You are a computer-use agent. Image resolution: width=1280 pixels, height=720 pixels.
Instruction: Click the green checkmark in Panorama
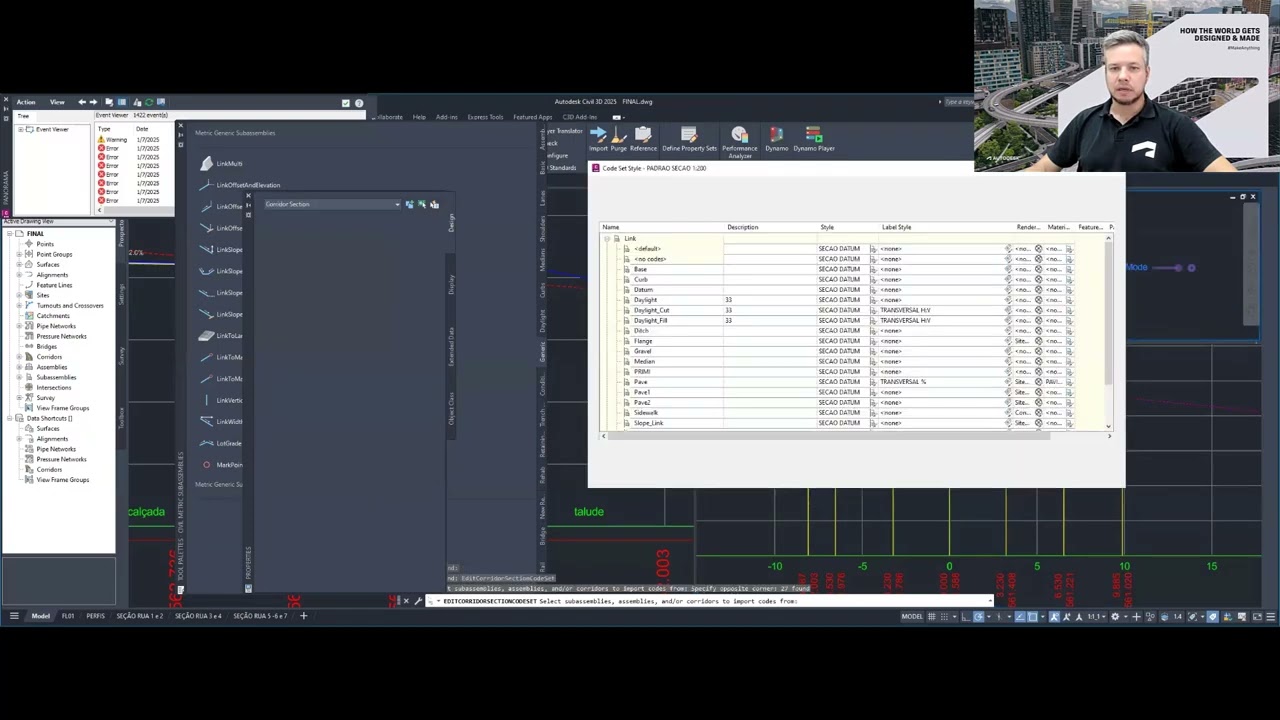(346, 102)
